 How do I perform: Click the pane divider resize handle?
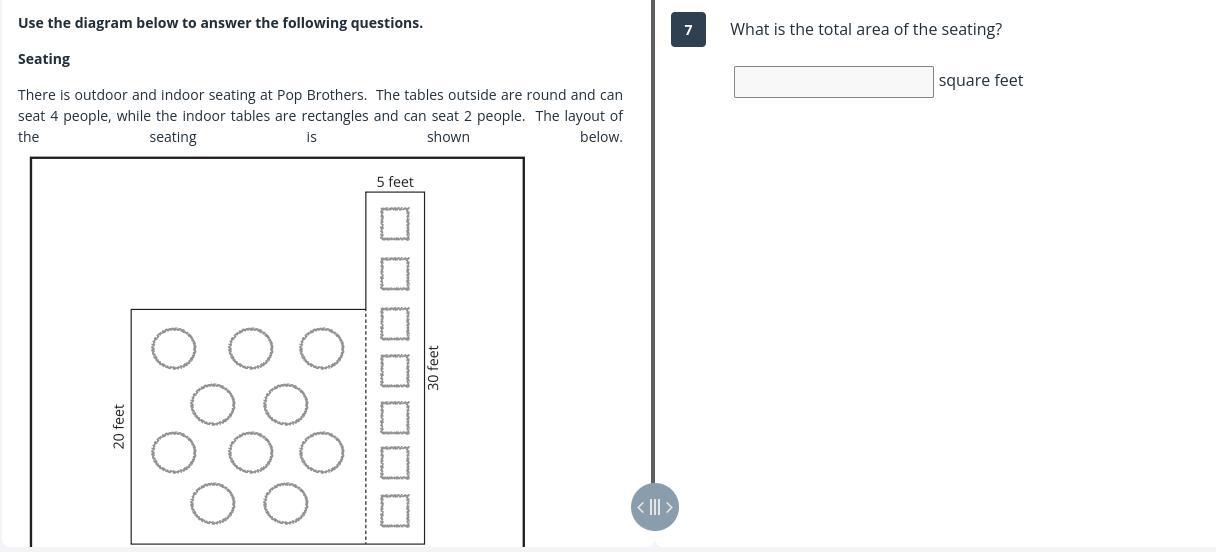pos(655,507)
